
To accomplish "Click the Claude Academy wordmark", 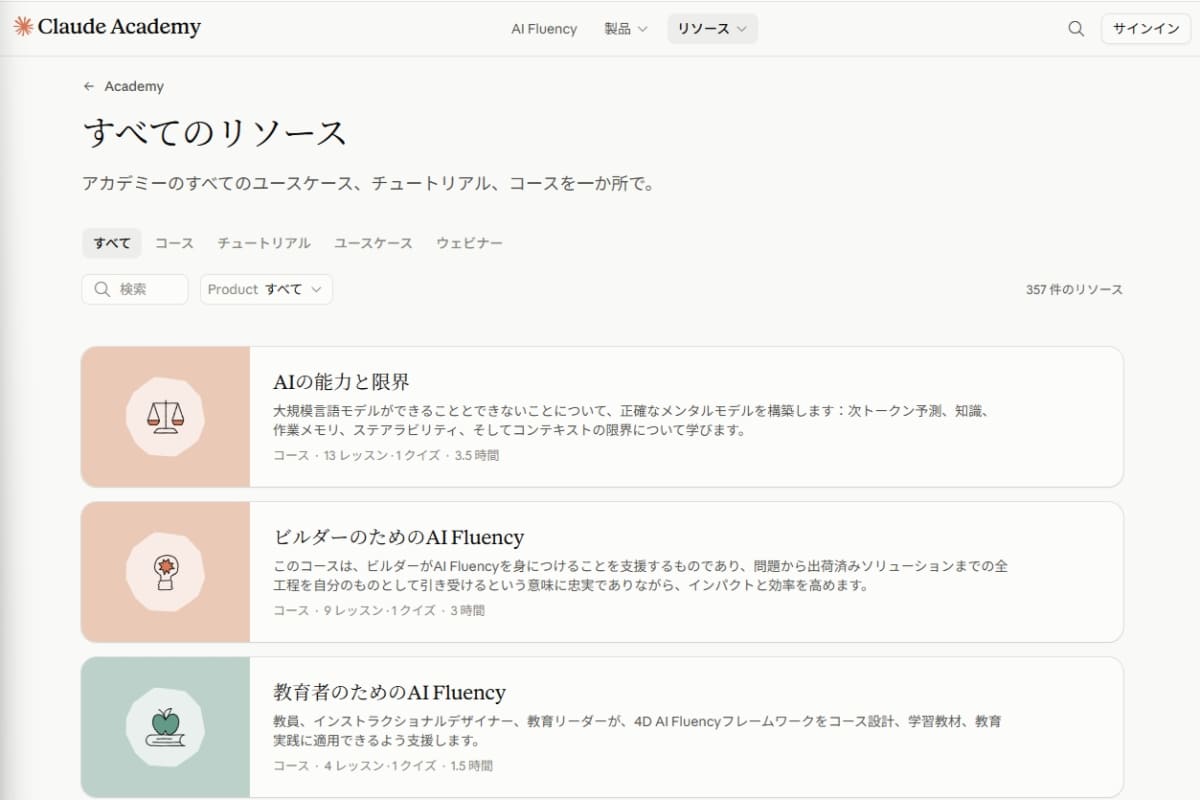I will click(x=119, y=27).
